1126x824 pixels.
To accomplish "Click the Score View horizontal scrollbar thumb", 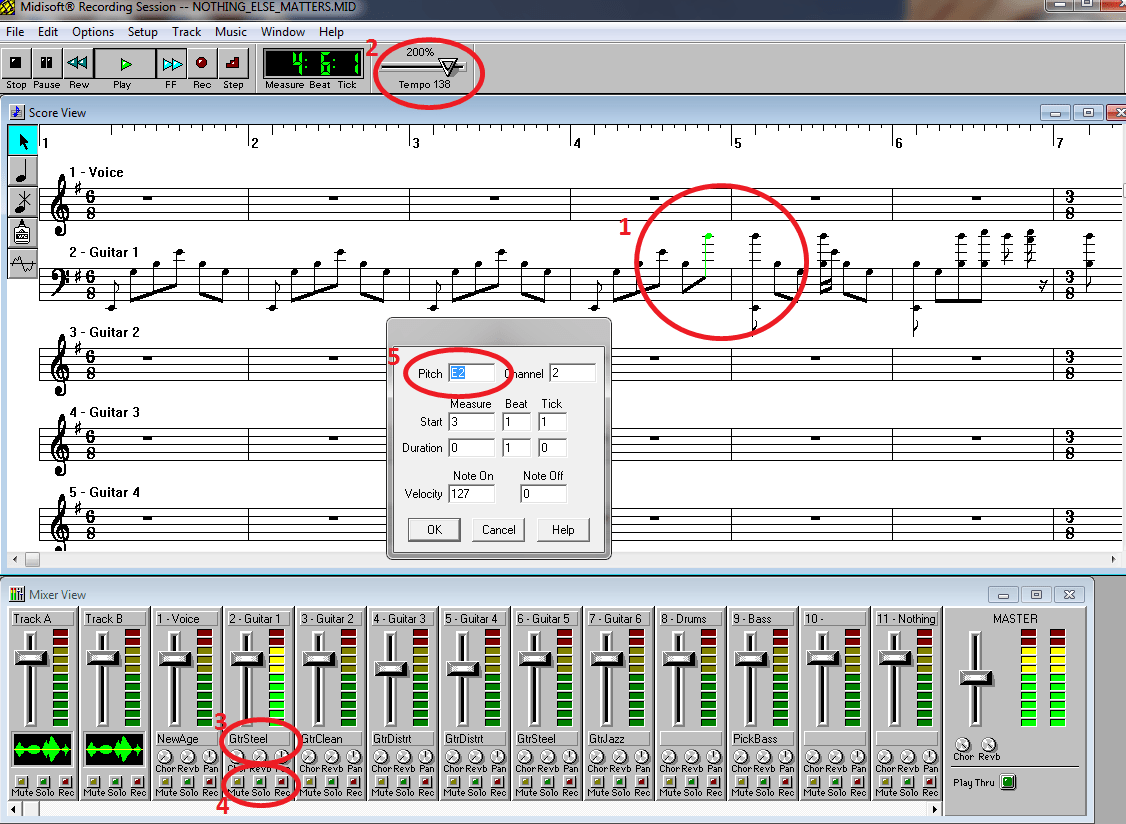I will click(33, 559).
